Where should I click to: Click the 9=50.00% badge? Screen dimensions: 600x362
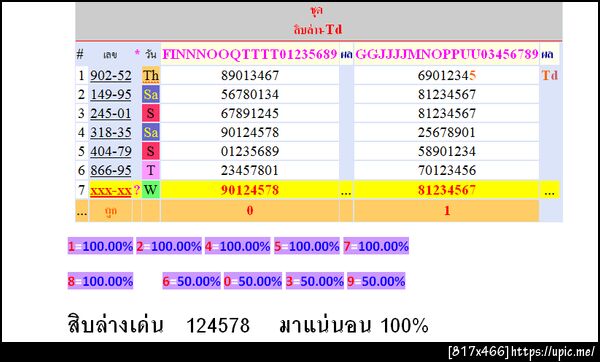point(376,281)
